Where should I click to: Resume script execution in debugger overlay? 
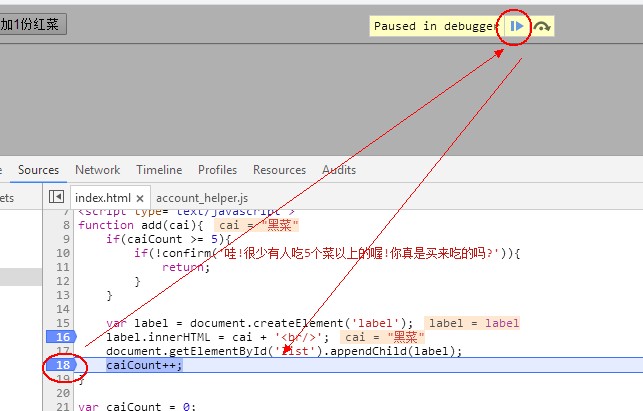tap(517, 27)
